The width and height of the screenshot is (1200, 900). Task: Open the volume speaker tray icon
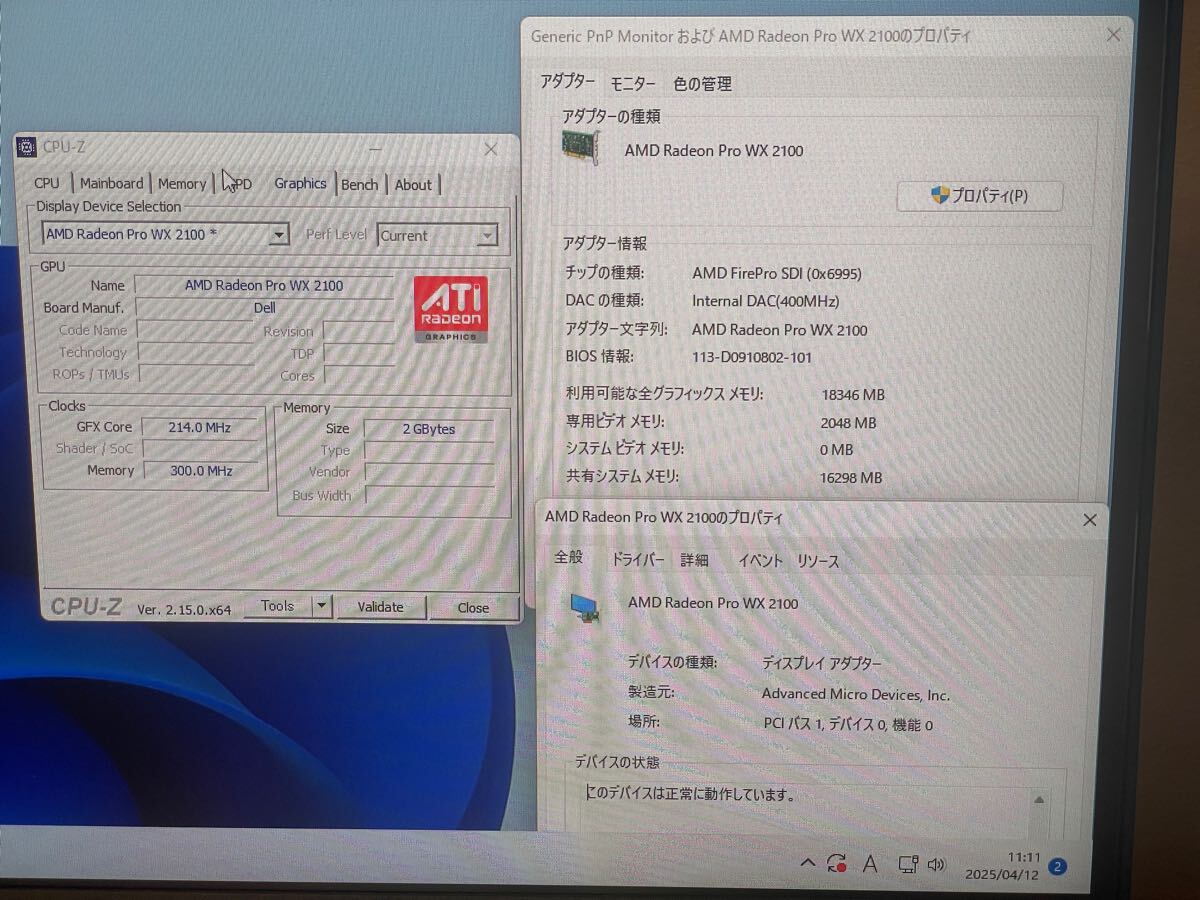pos(937,865)
